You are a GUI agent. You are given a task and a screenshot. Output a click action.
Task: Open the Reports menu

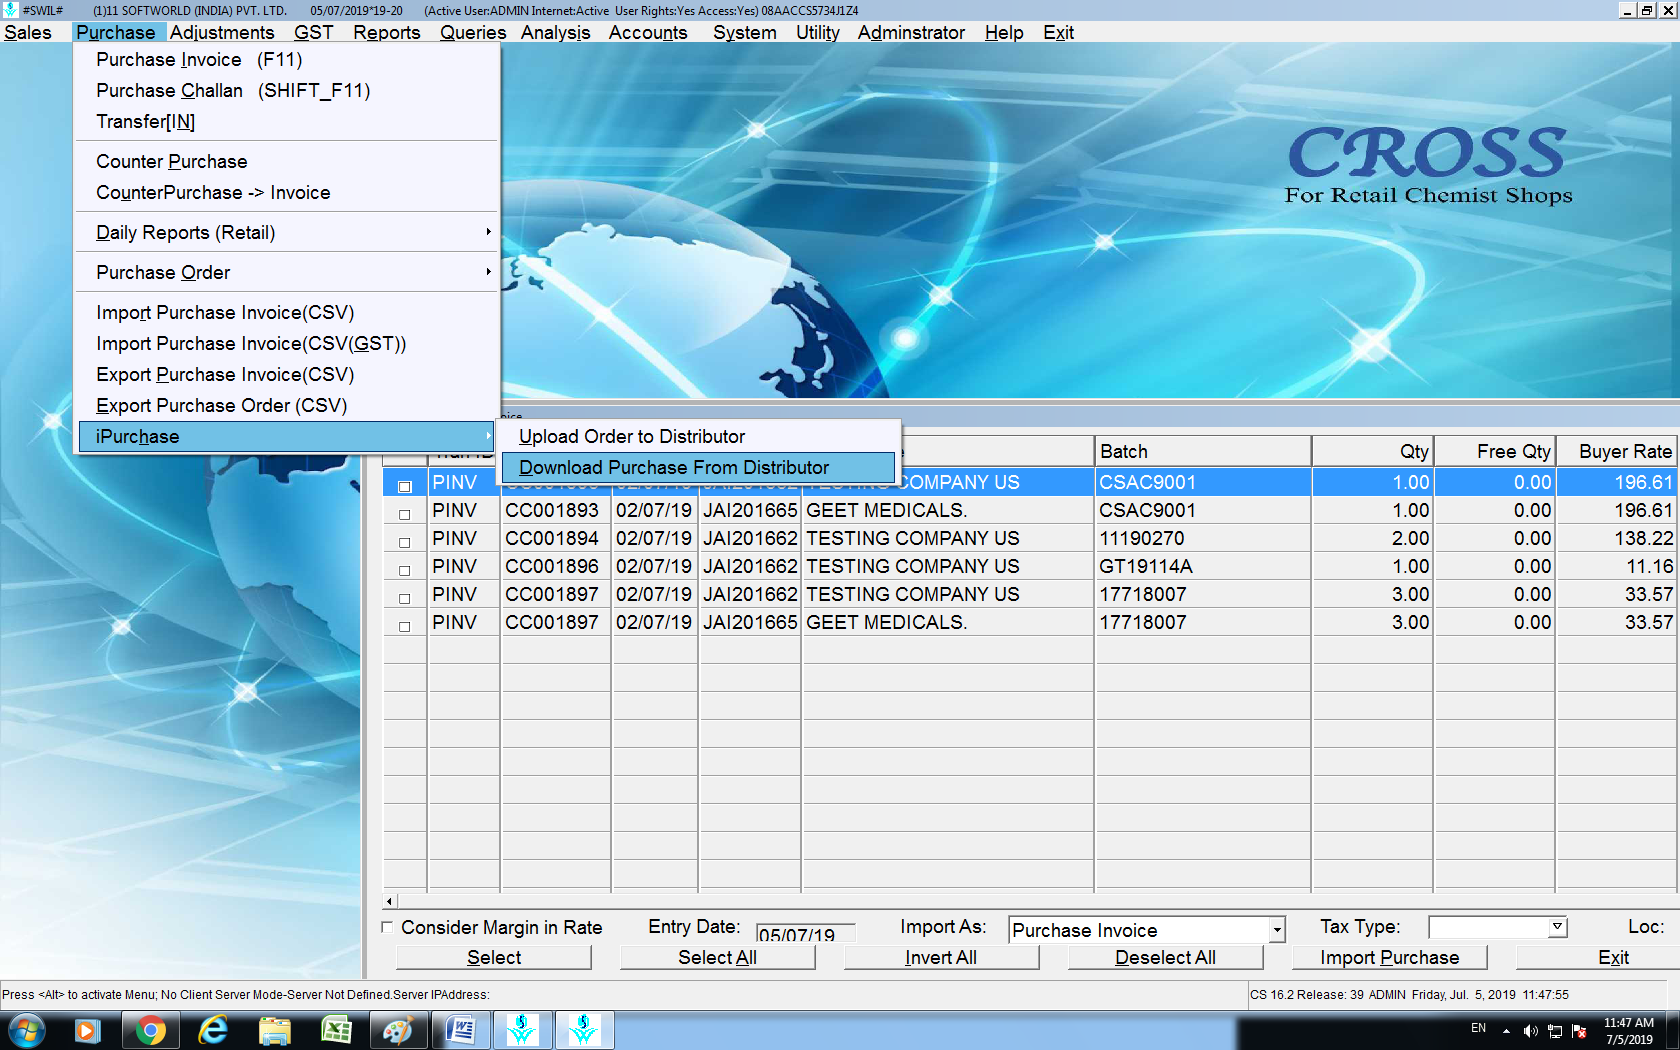coord(386,32)
